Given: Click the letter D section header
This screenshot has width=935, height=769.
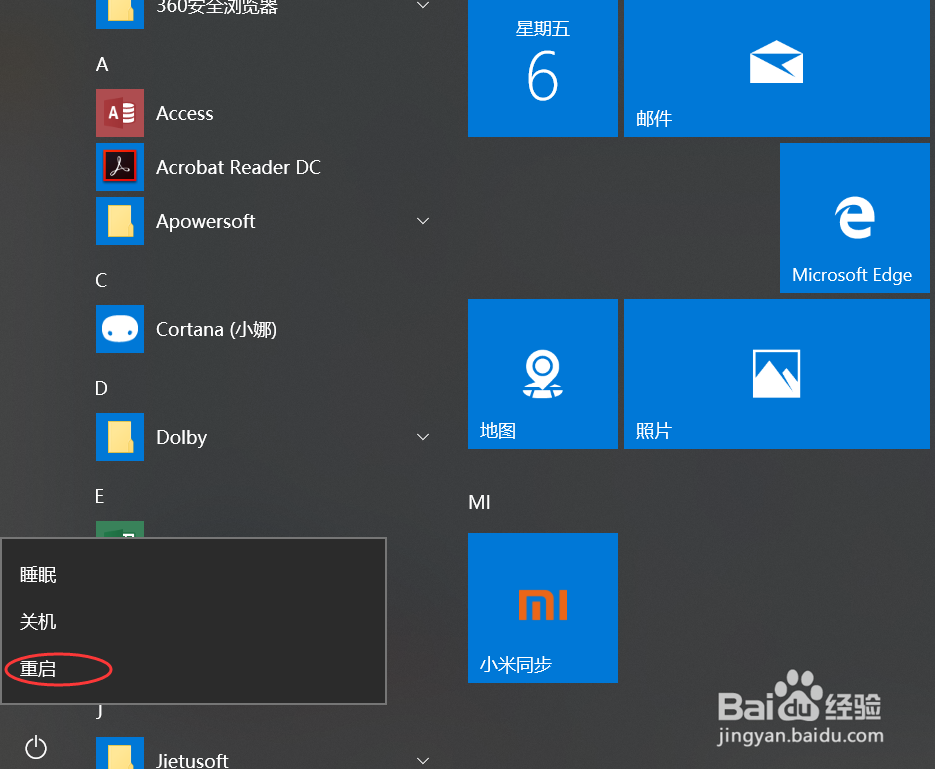Looking at the screenshot, I should tap(101, 388).
